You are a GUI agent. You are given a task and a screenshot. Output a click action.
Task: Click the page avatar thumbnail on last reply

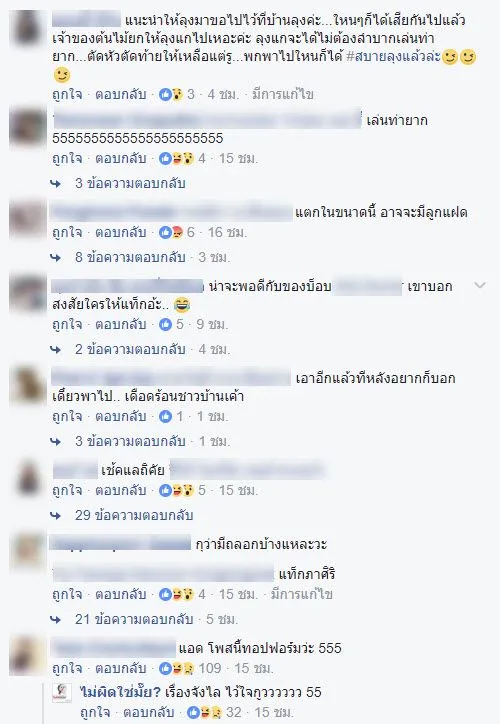61,693
